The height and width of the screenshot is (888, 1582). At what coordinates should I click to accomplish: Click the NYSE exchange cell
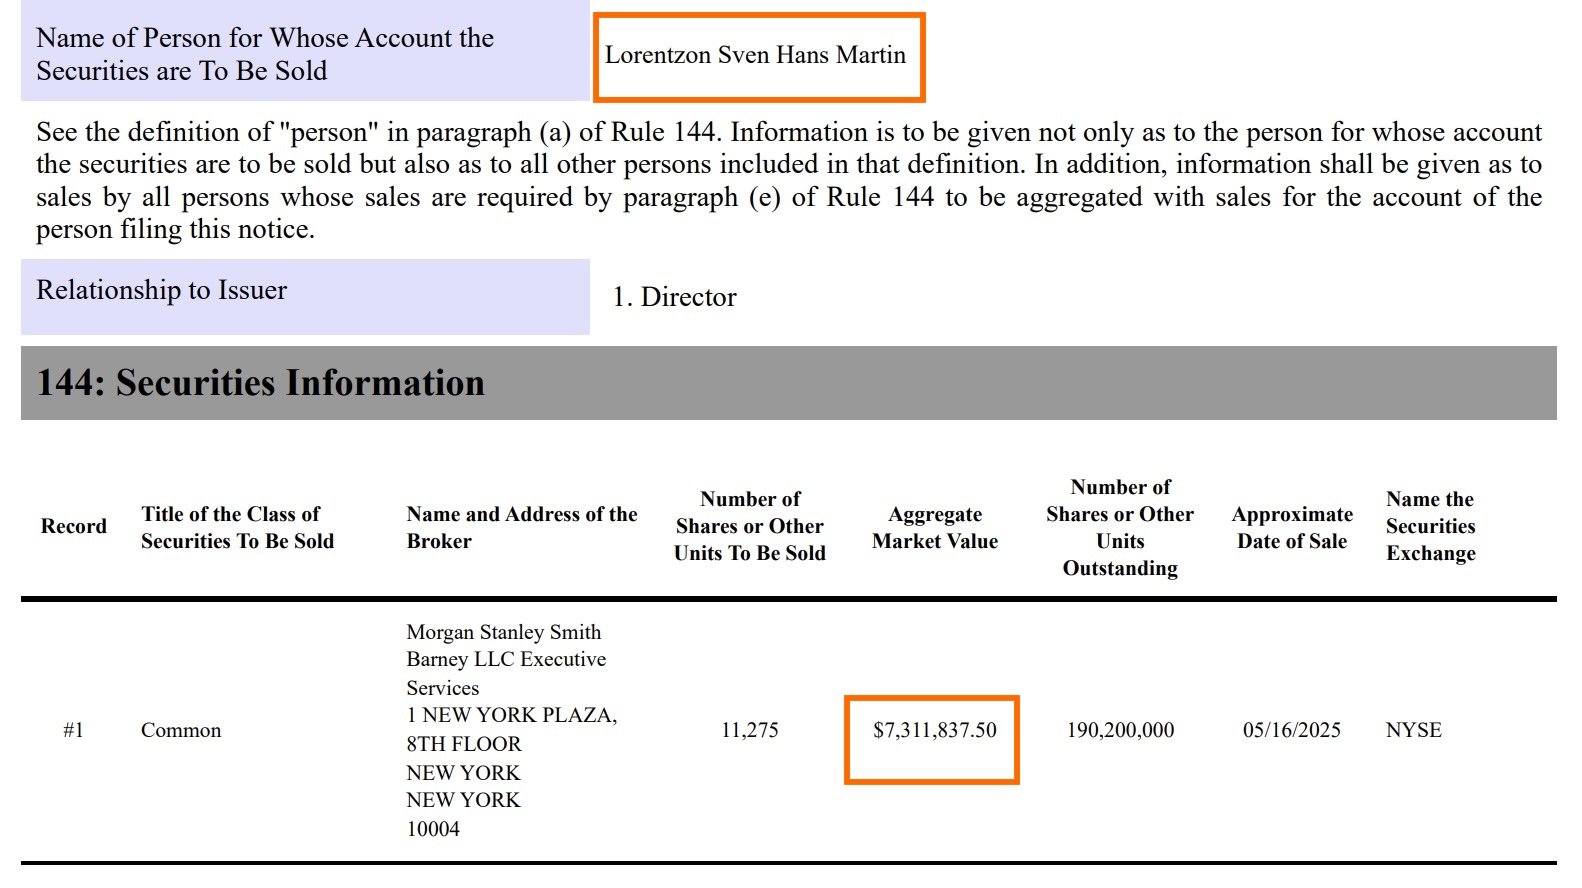coord(1413,731)
